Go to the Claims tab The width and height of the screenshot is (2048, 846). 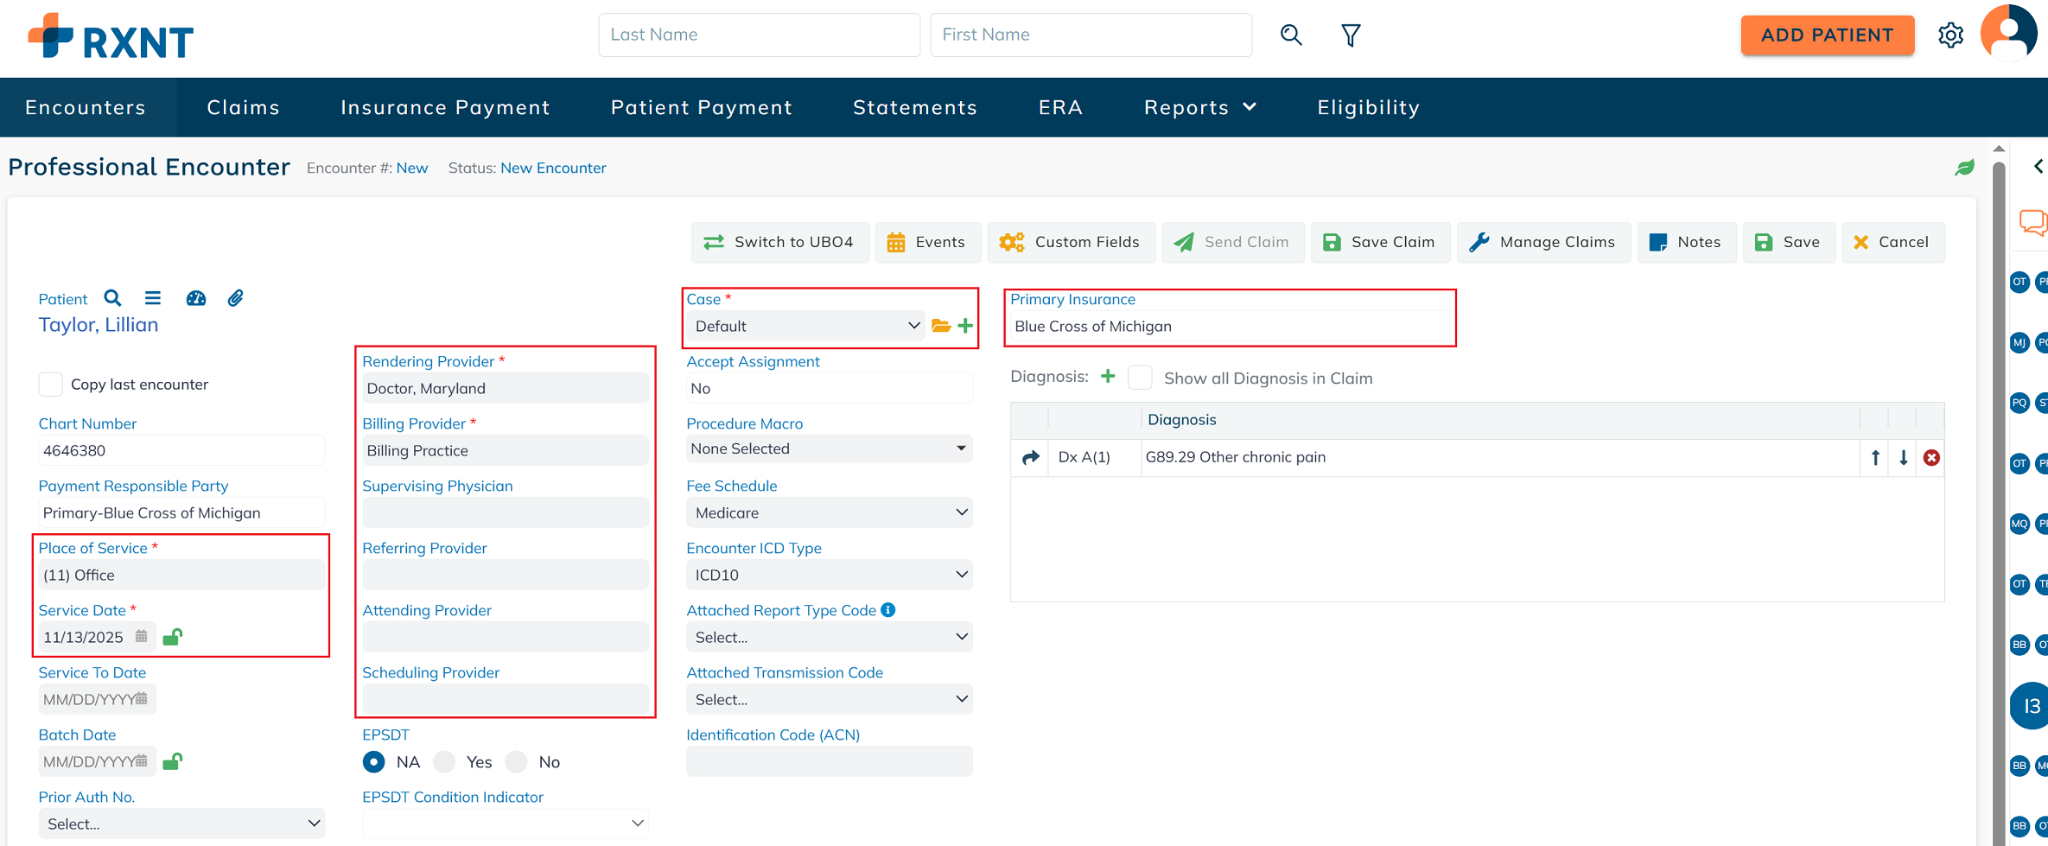(x=243, y=108)
